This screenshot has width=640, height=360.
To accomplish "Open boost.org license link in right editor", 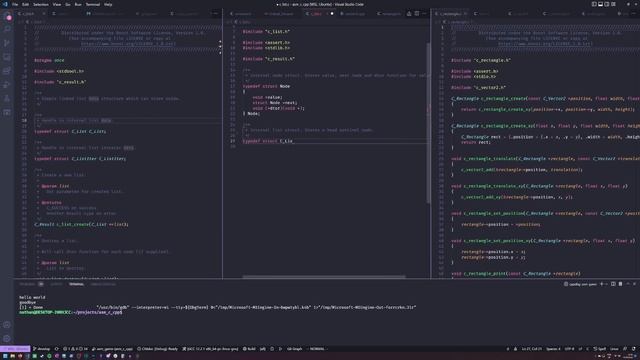I will [x=545, y=44].
